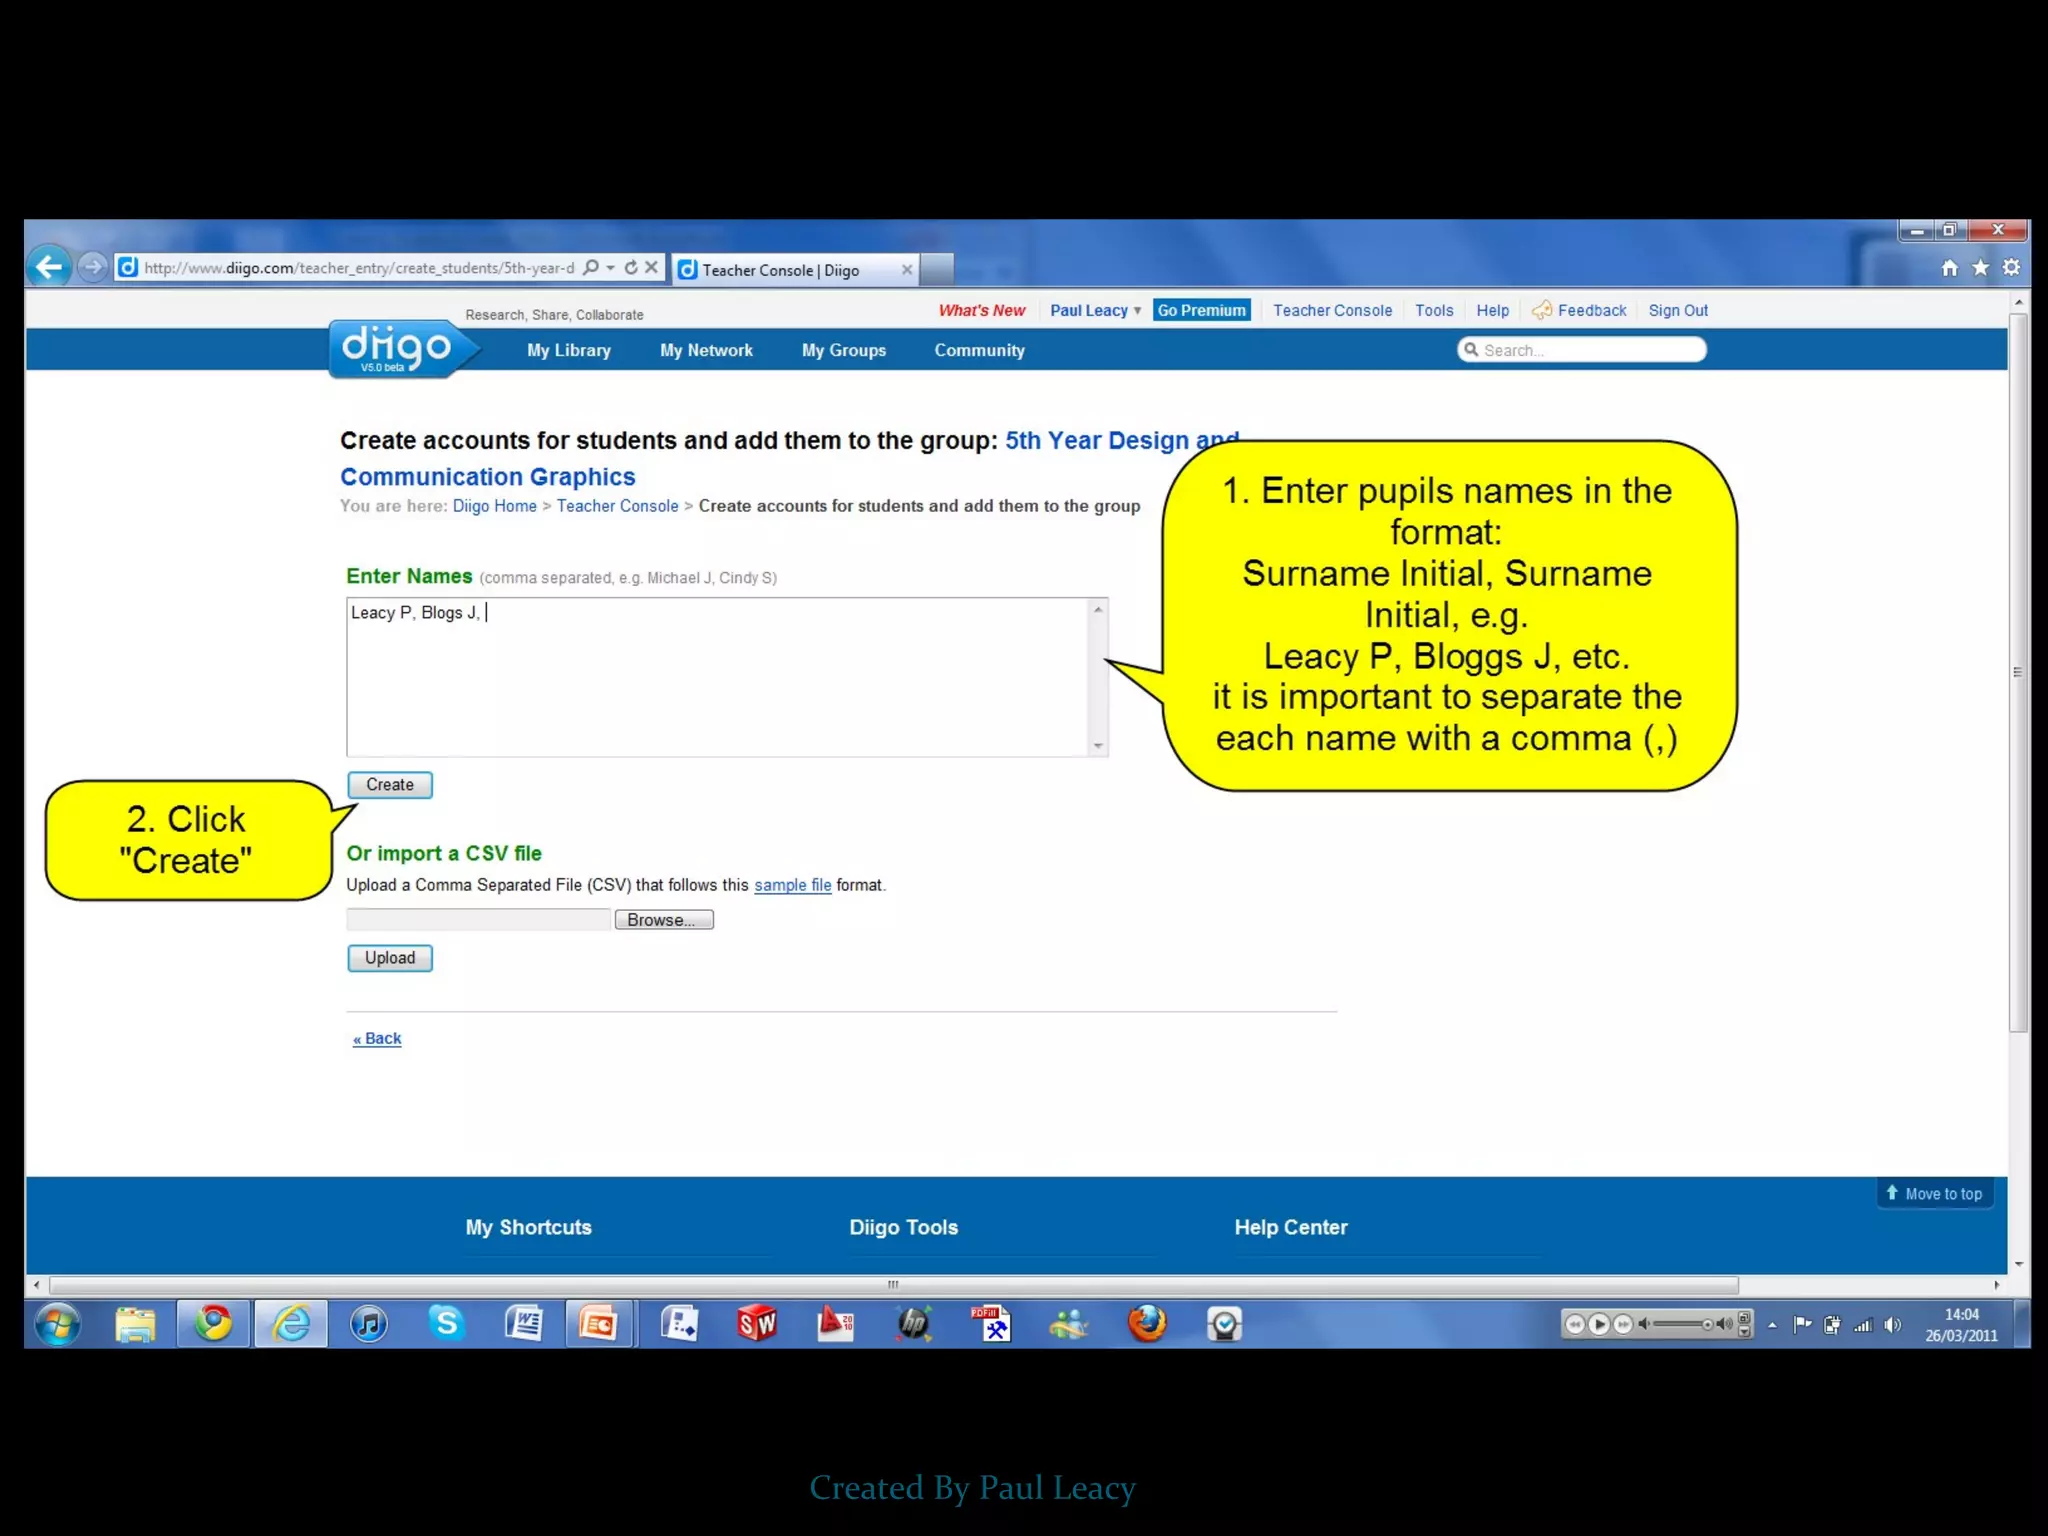Image resolution: width=2048 pixels, height=1536 pixels.
Task: Select the Teacher Console | Diigo tab
Action: click(x=795, y=270)
